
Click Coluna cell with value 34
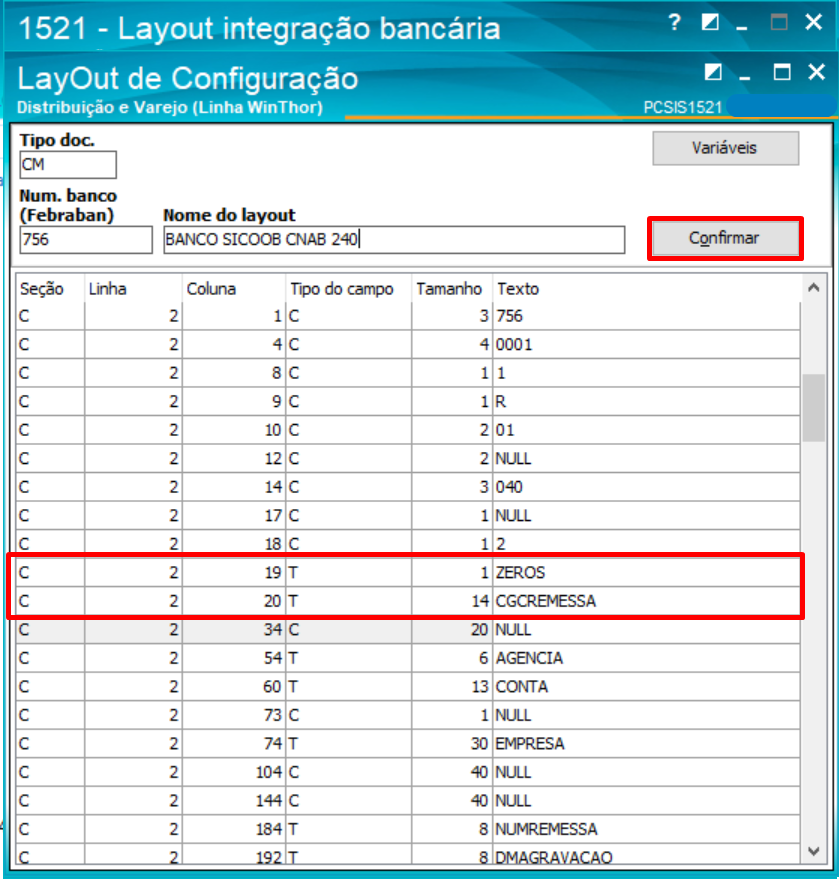click(x=233, y=630)
